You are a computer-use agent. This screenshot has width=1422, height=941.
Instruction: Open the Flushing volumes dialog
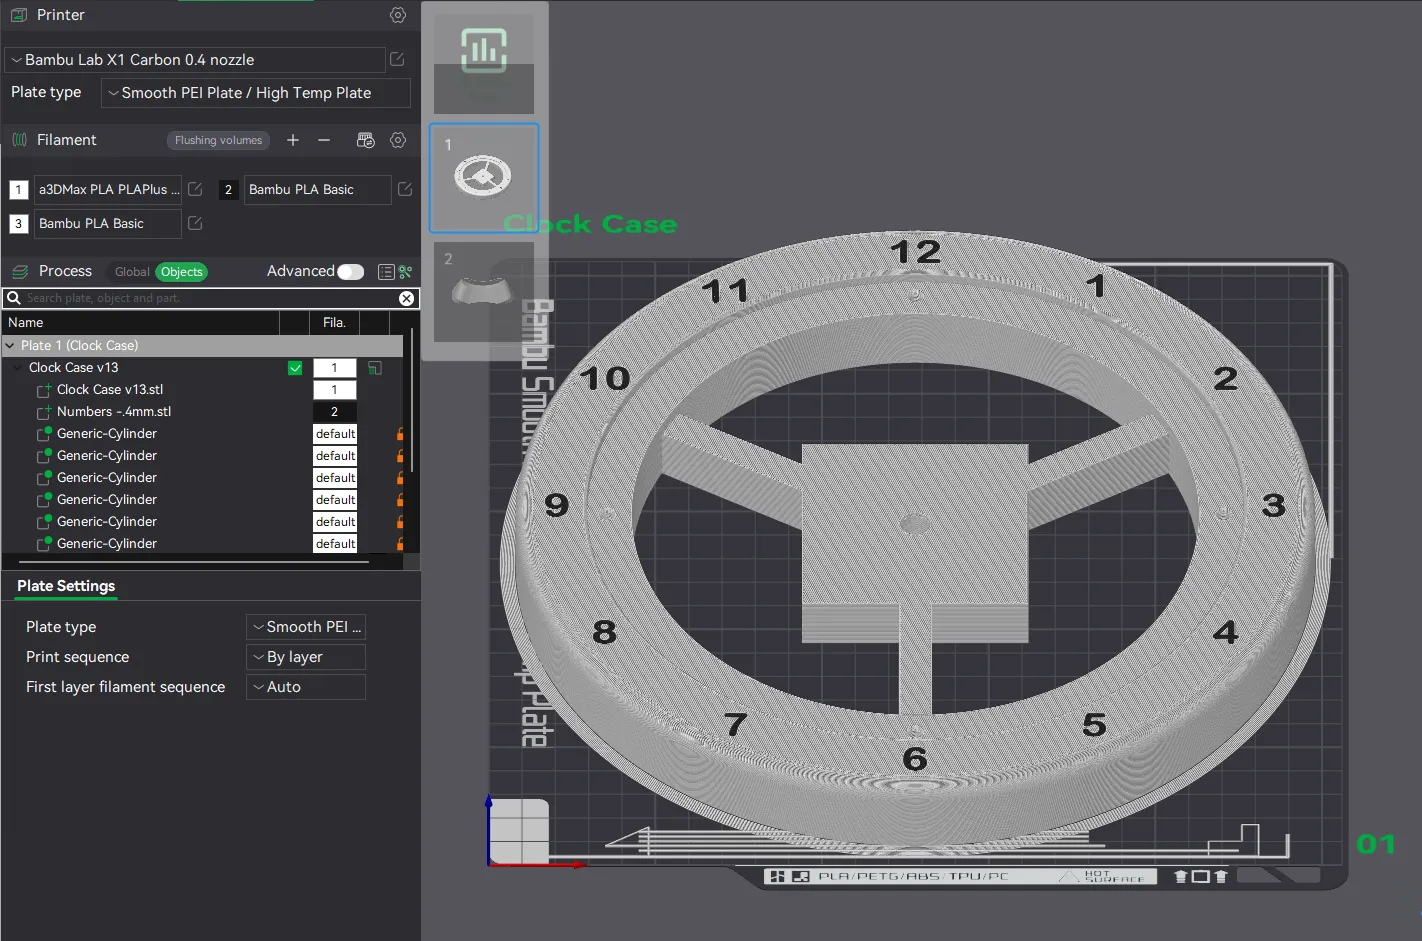[218, 140]
